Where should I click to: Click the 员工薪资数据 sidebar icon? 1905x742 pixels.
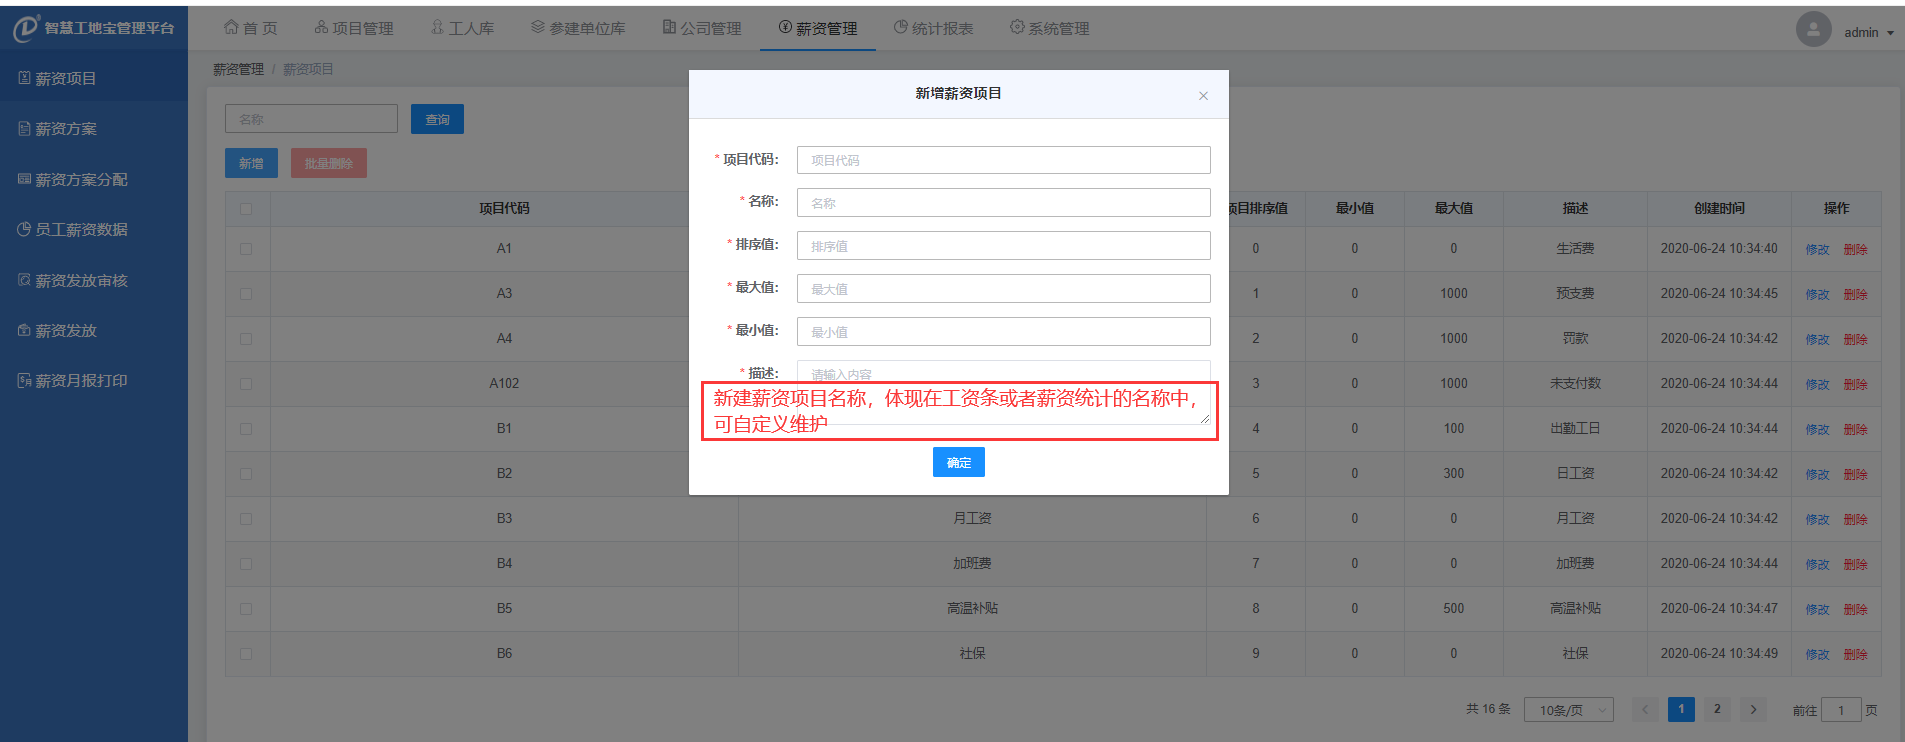tap(24, 229)
